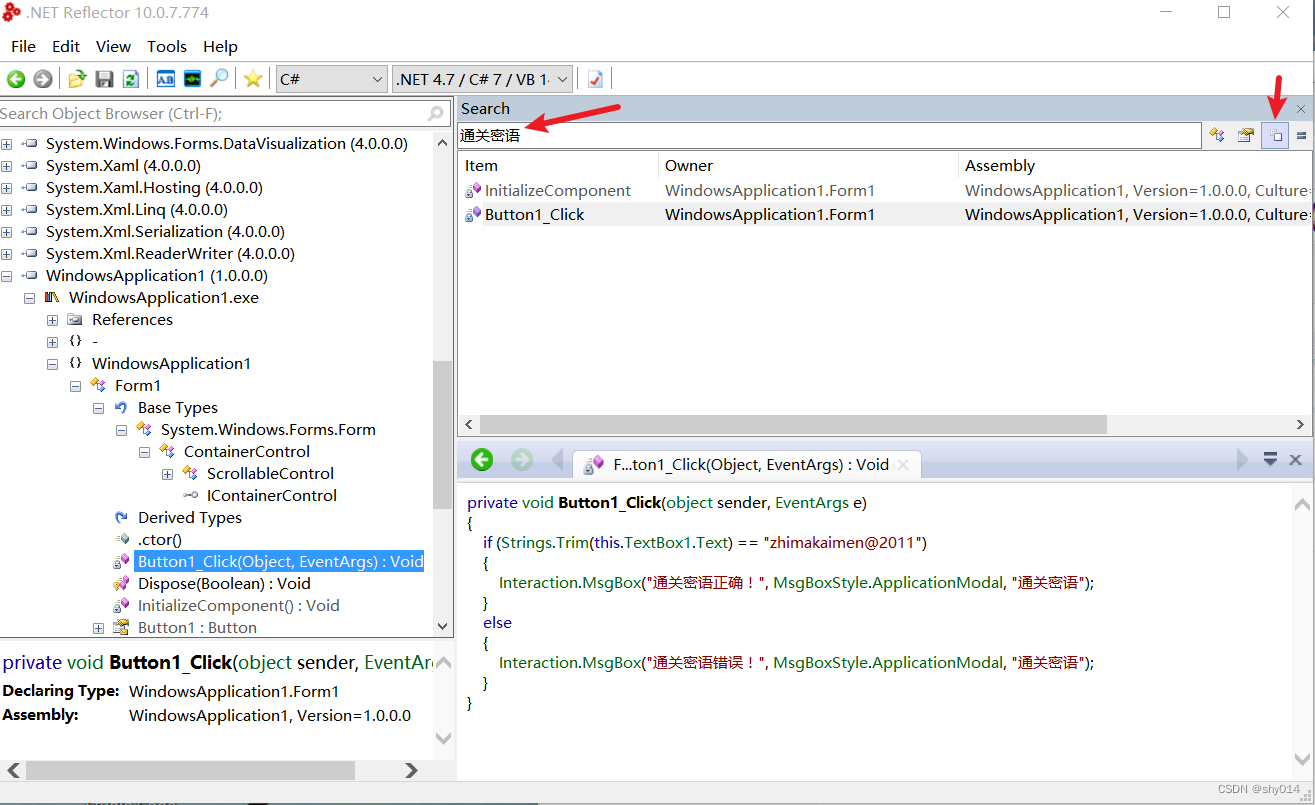Select System.Xml.Serialization (4.0.0.0) in tree

click(x=165, y=232)
